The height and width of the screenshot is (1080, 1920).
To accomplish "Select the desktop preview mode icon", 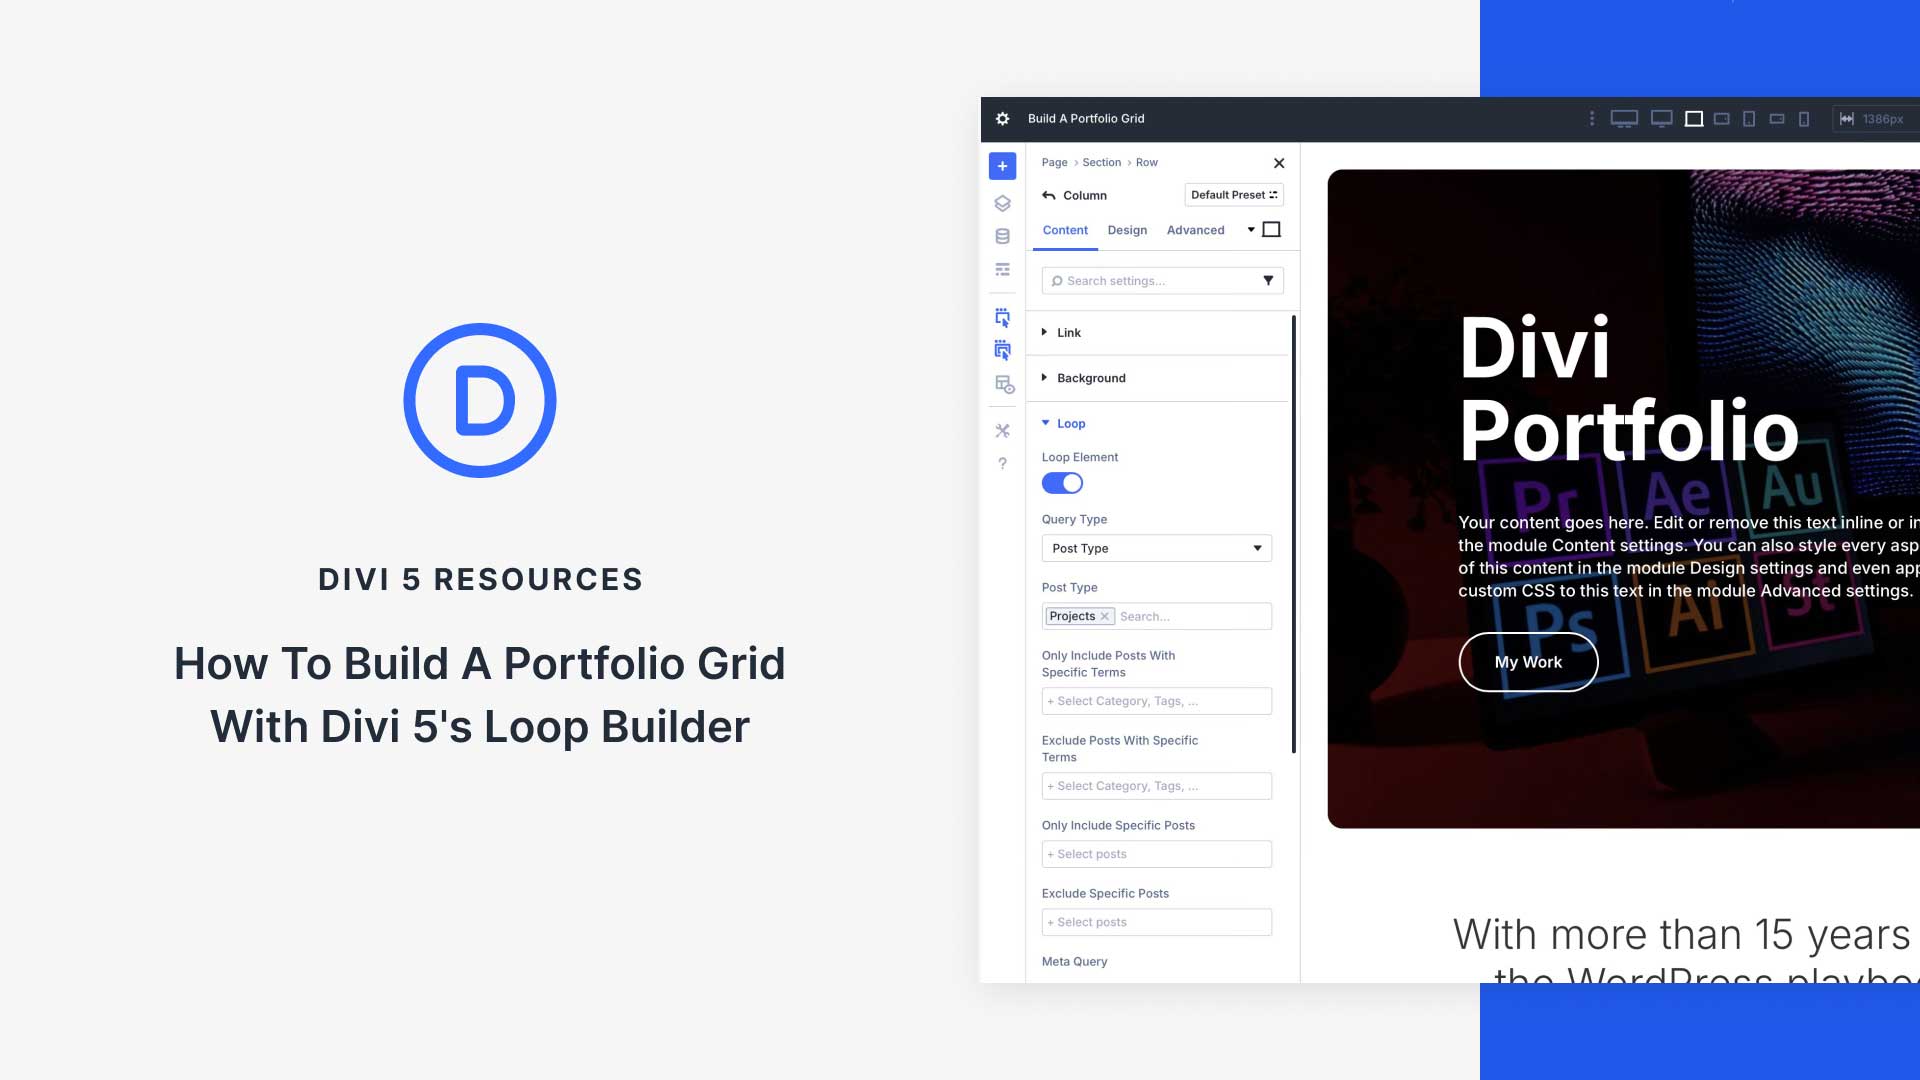I will (x=1624, y=118).
